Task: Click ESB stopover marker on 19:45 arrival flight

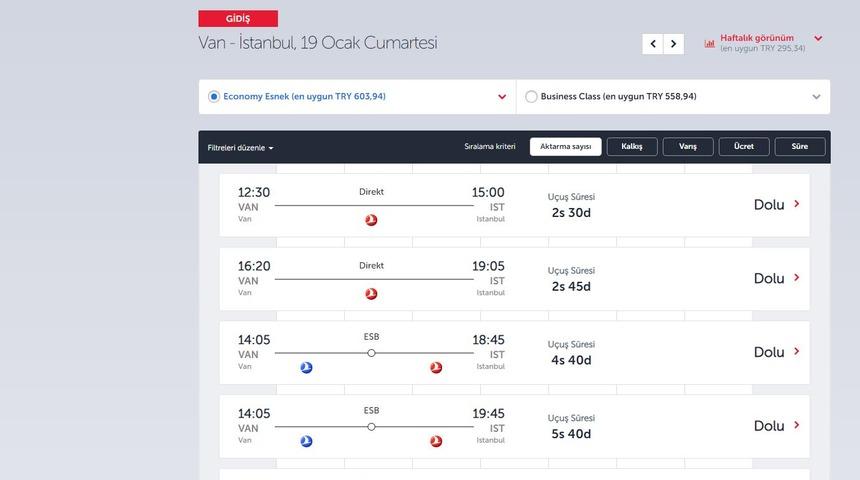Action: pos(371,427)
